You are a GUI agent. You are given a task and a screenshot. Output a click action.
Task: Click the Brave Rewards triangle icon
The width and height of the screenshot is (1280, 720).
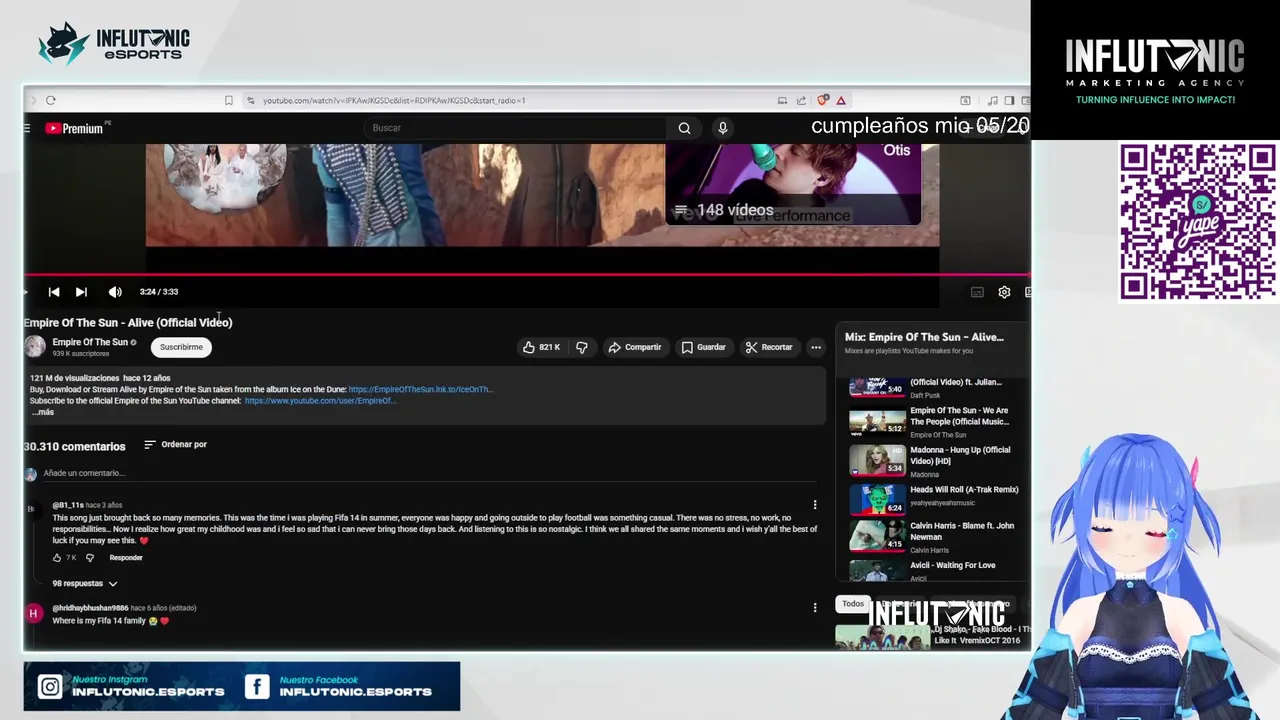(841, 100)
